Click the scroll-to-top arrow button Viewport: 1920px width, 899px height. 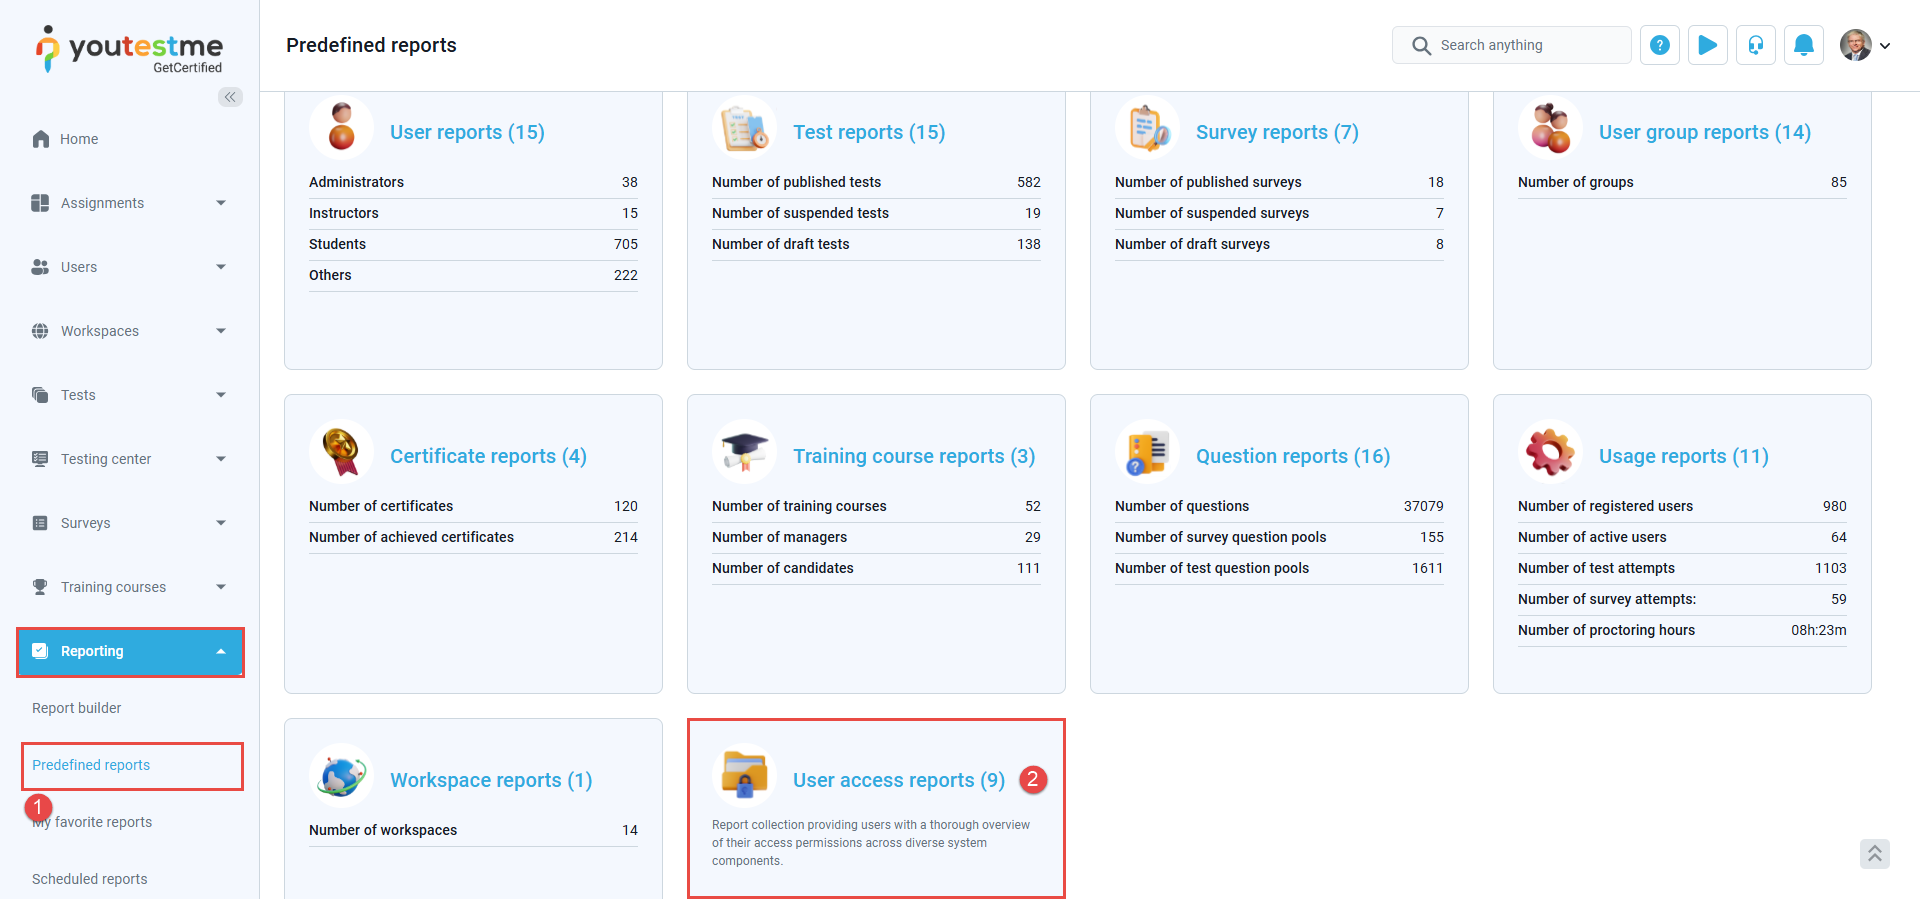(x=1874, y=853)
